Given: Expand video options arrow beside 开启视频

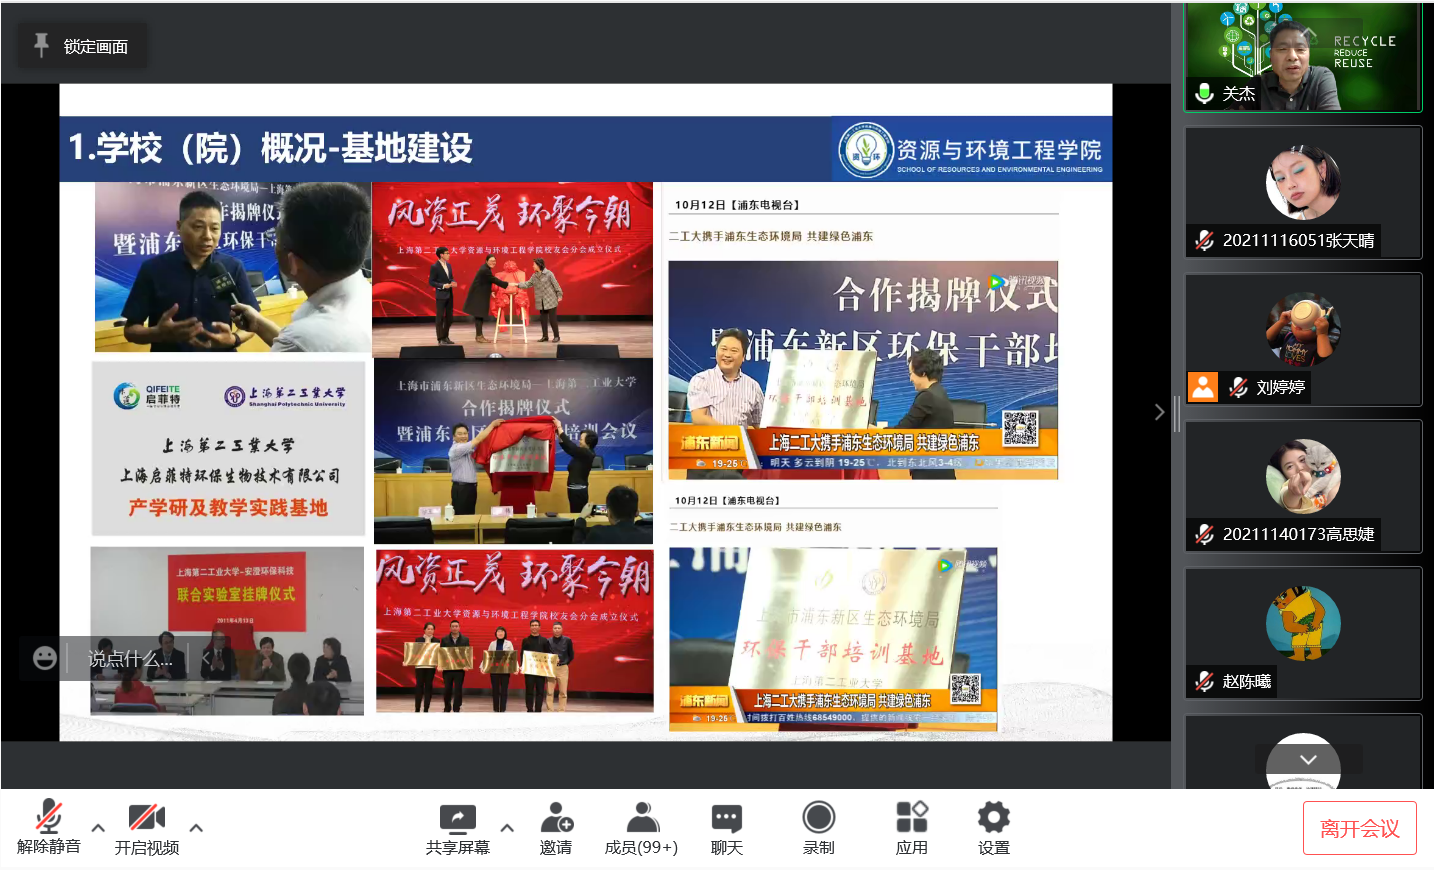Looking at the screenshot, I should (x=196, y=828).
